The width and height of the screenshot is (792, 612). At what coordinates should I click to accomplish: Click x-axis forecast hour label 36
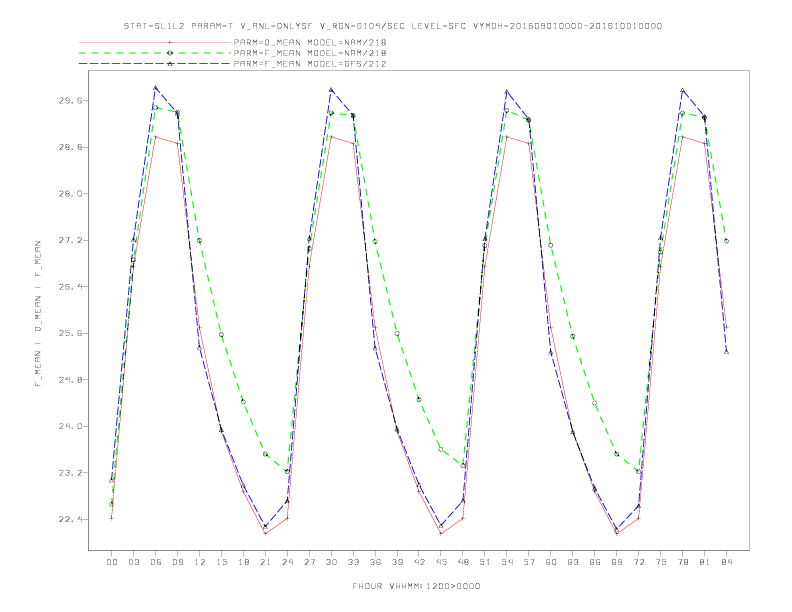(375, 562)
